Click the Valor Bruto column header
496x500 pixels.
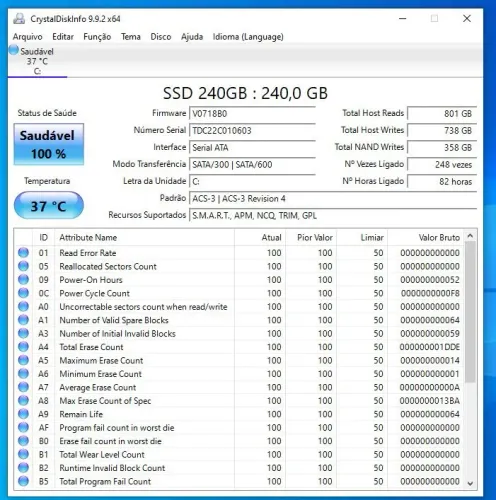point(425,238)
